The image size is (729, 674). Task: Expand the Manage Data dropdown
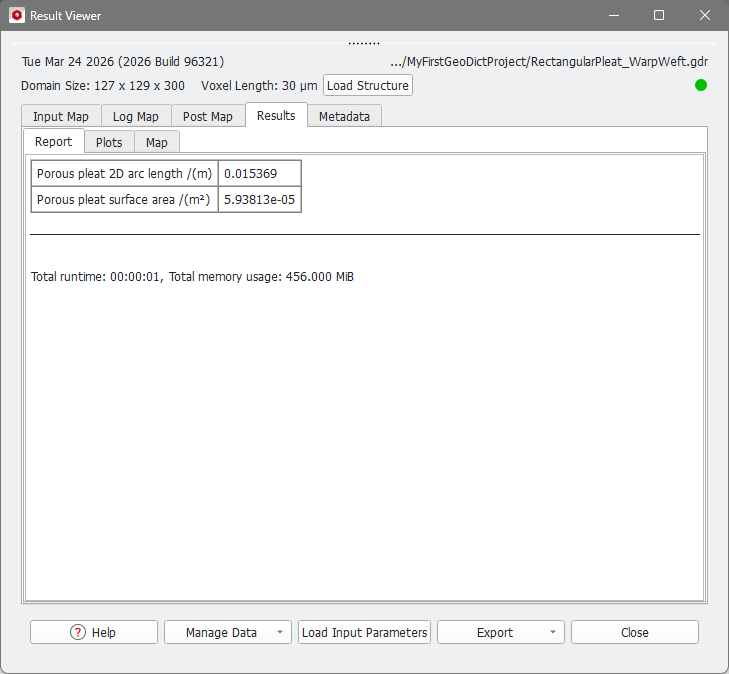pos(228,632)
